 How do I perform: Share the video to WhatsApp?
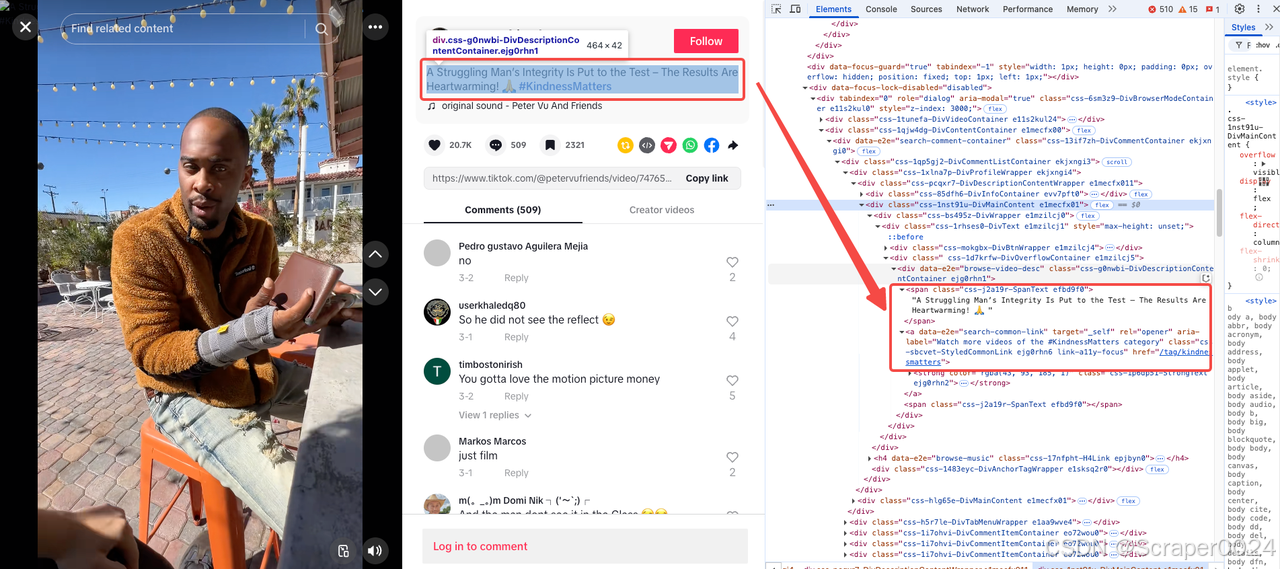690,145
